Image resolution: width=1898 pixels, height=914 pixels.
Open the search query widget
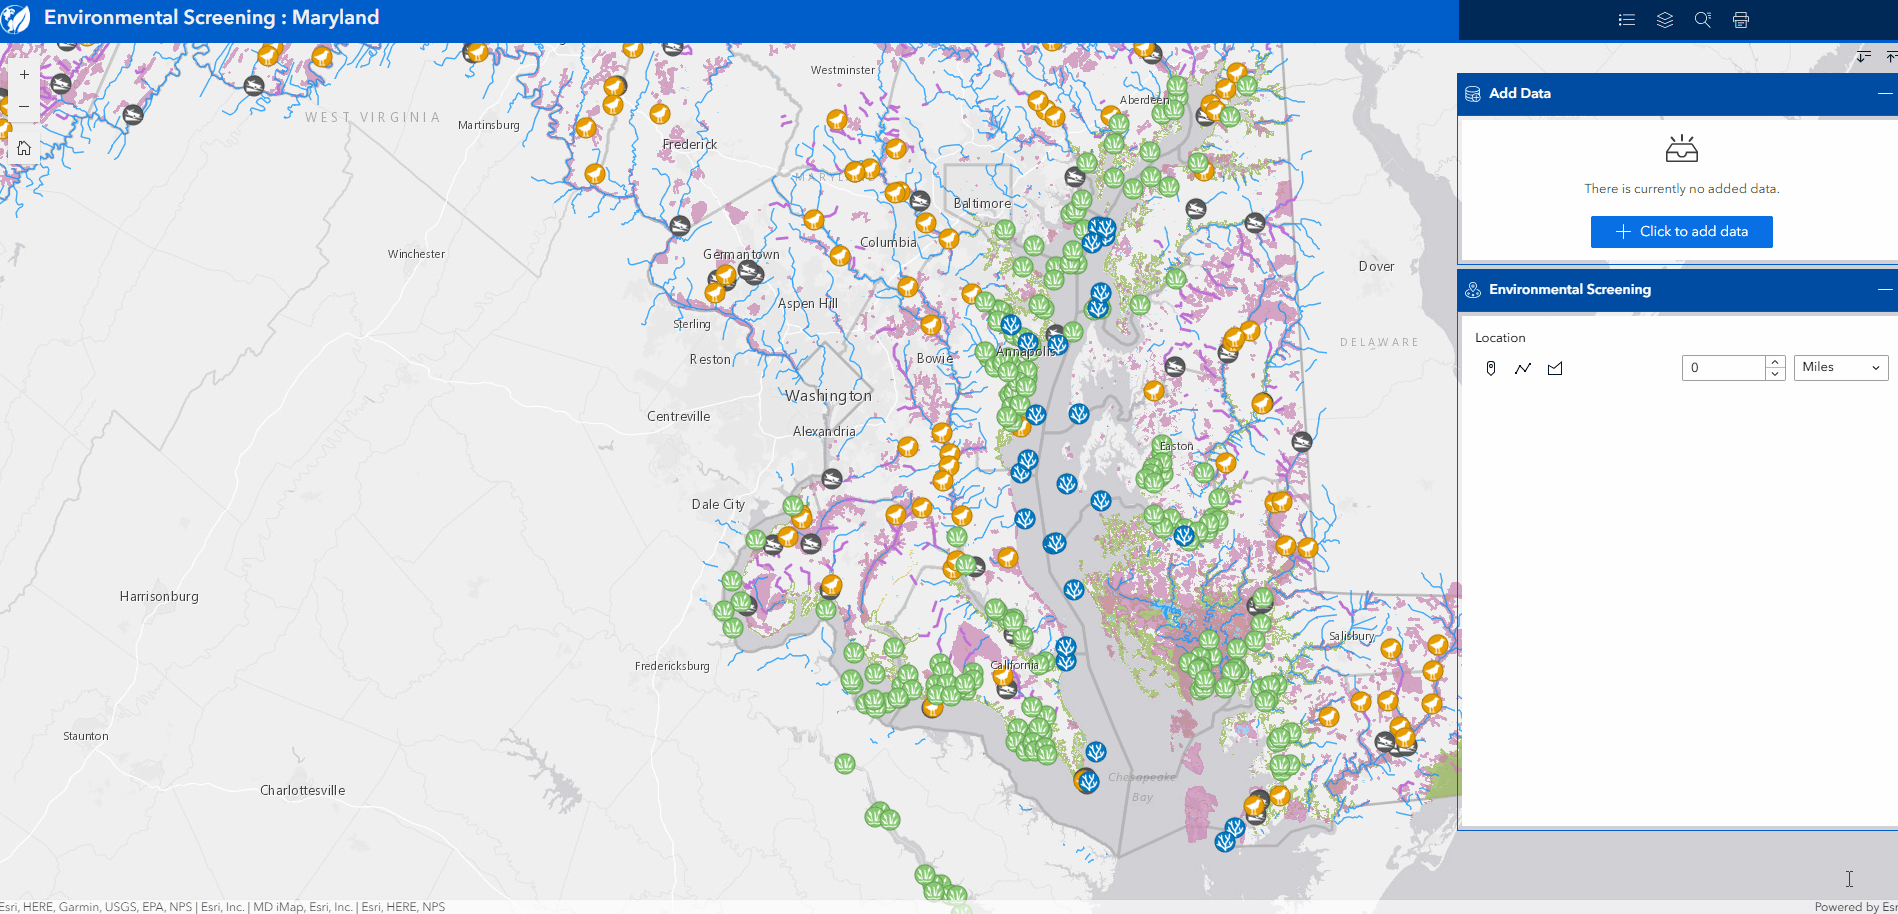point(1703,20)
